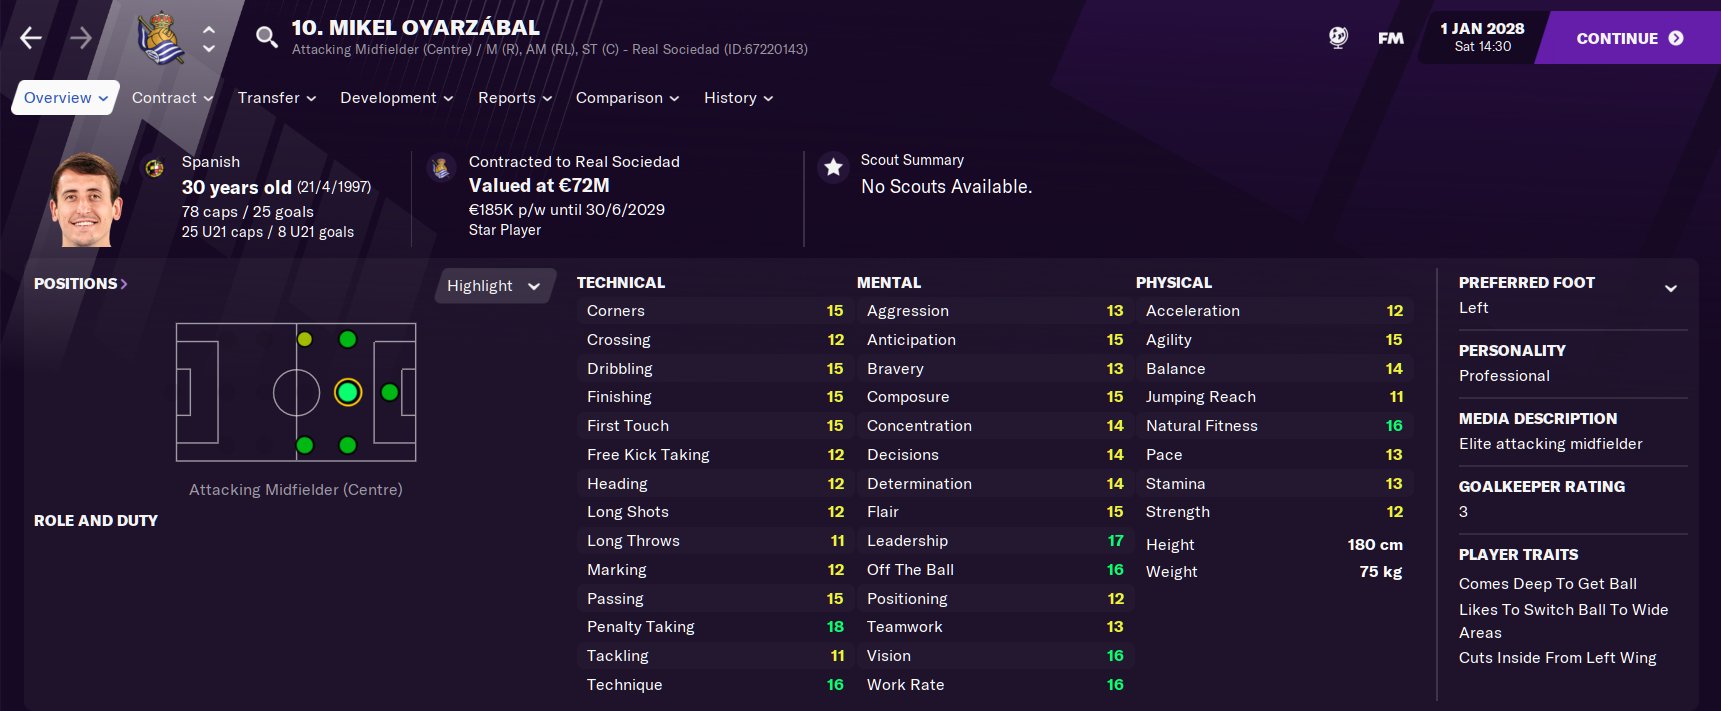Viewport: 1721px width, 711px height.
Task: Open the Positions section link
Action: point(81,284)
